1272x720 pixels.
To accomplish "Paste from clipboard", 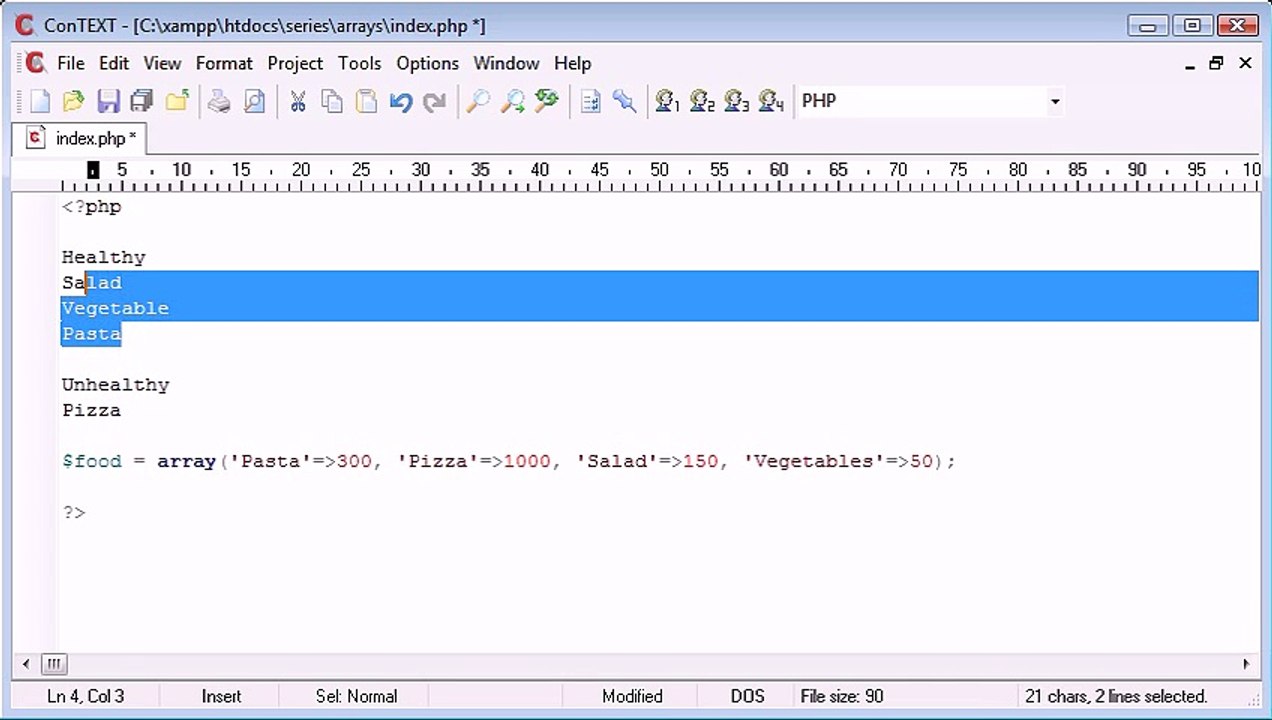I will pyautogui.click(x=366, y=101).
